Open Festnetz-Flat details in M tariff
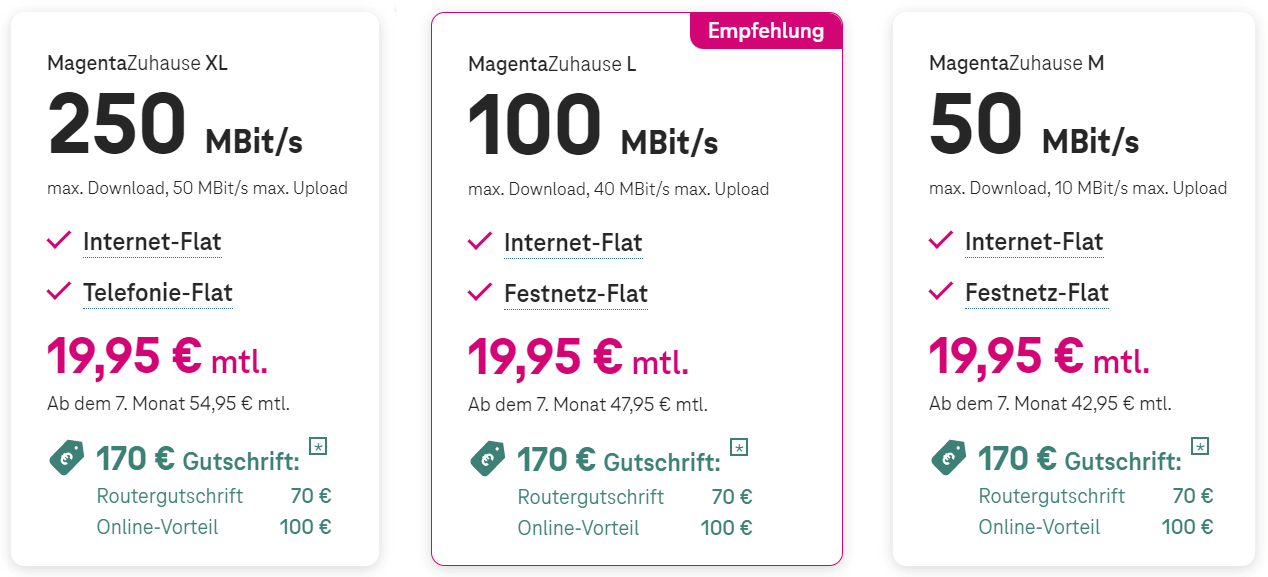 point(1037,293)
